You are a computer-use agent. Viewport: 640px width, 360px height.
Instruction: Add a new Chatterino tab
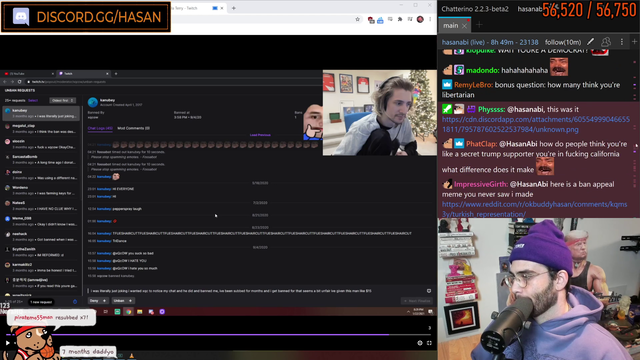coord(479,25)
